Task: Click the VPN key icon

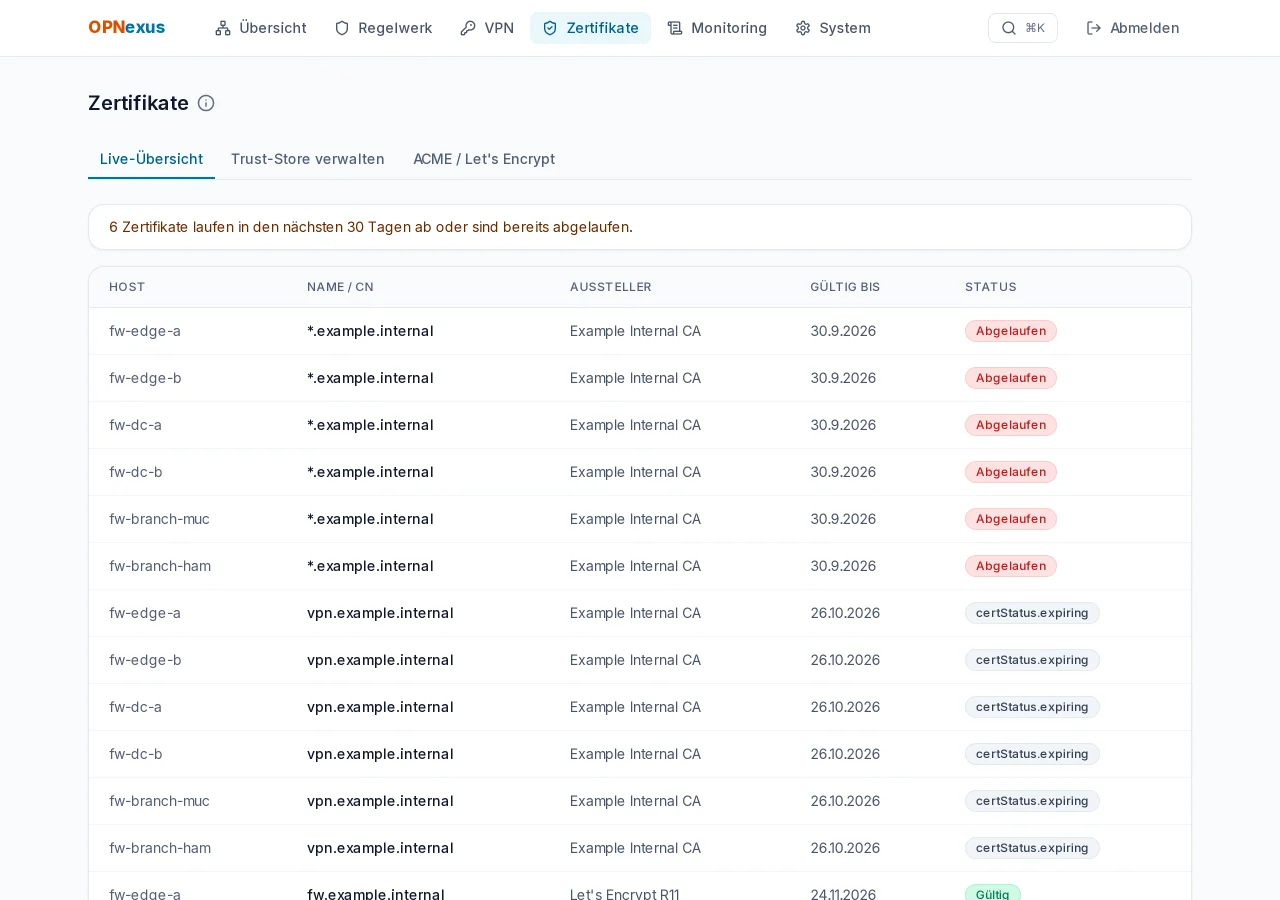Action: (x=468, y=28)
